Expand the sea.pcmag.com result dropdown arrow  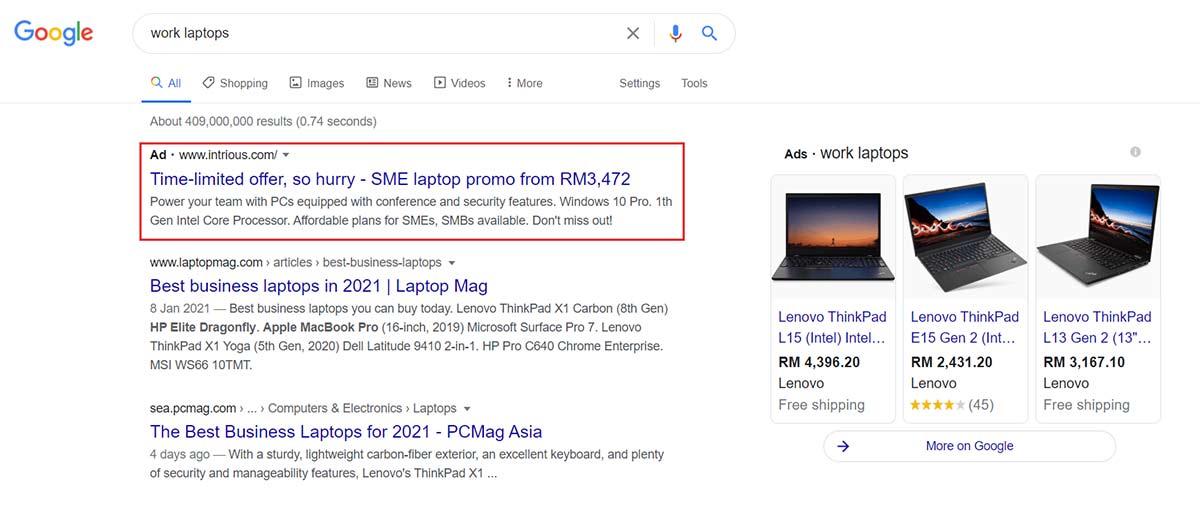(x=467, y=409)
